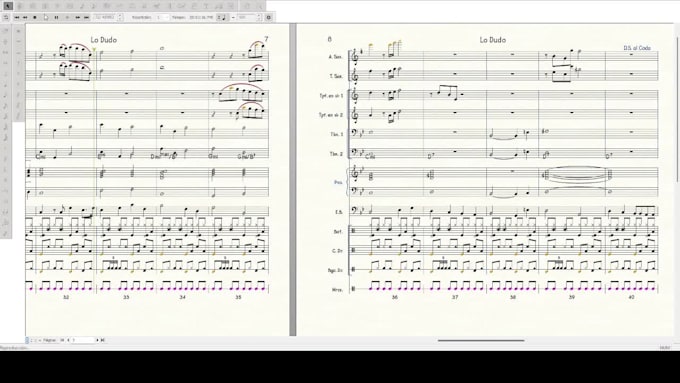The height and width of the screenshot is (383, 680).
Task: Go to first page navigation button
Action: click(62, 340)
